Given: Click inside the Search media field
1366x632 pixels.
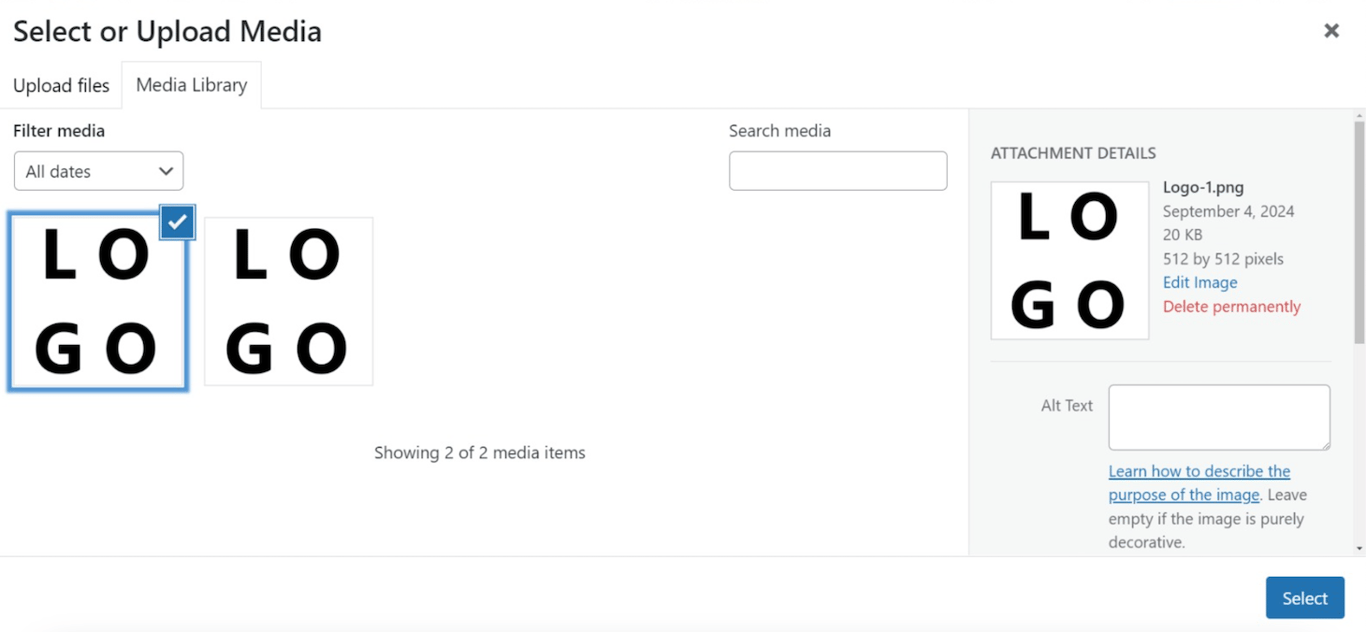Looking at the screenshot, I should [x=838, y=170].
